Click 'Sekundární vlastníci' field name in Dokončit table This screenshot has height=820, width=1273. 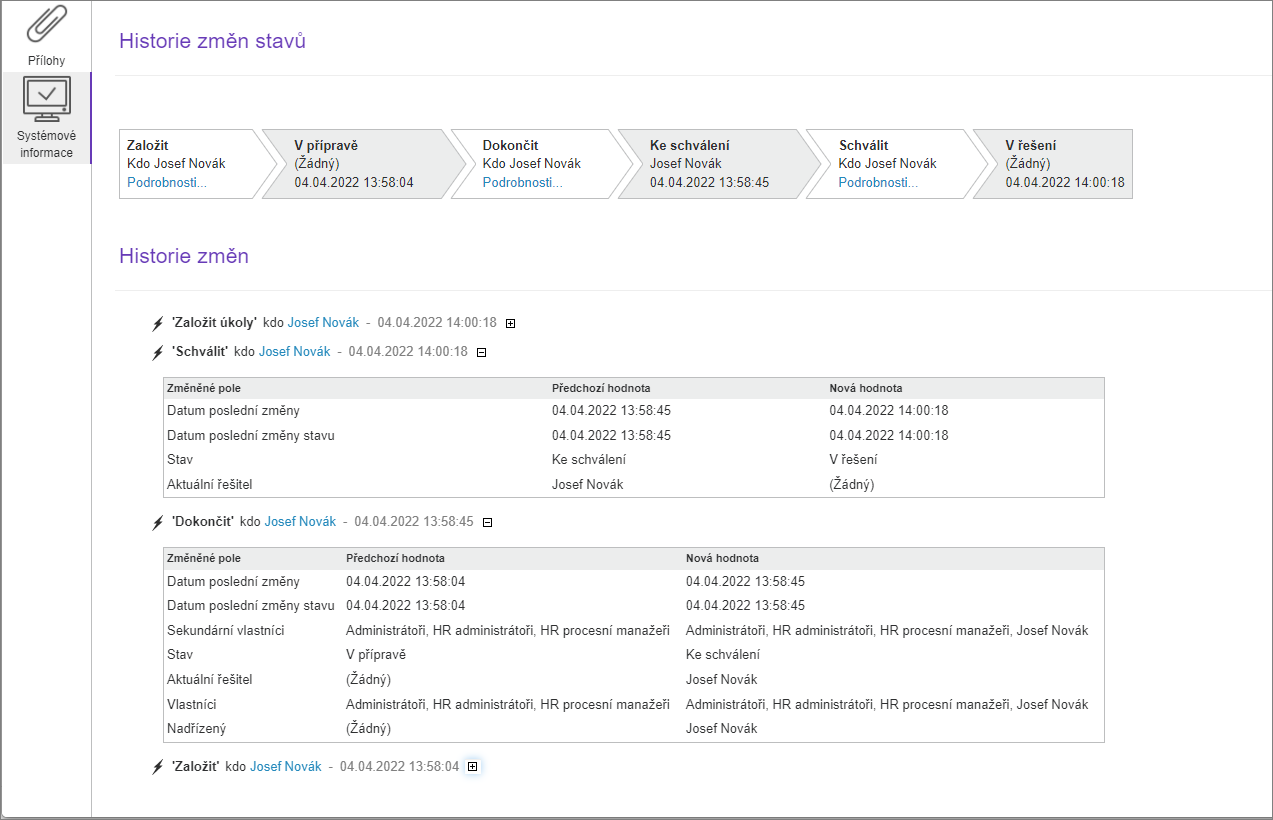226,631
